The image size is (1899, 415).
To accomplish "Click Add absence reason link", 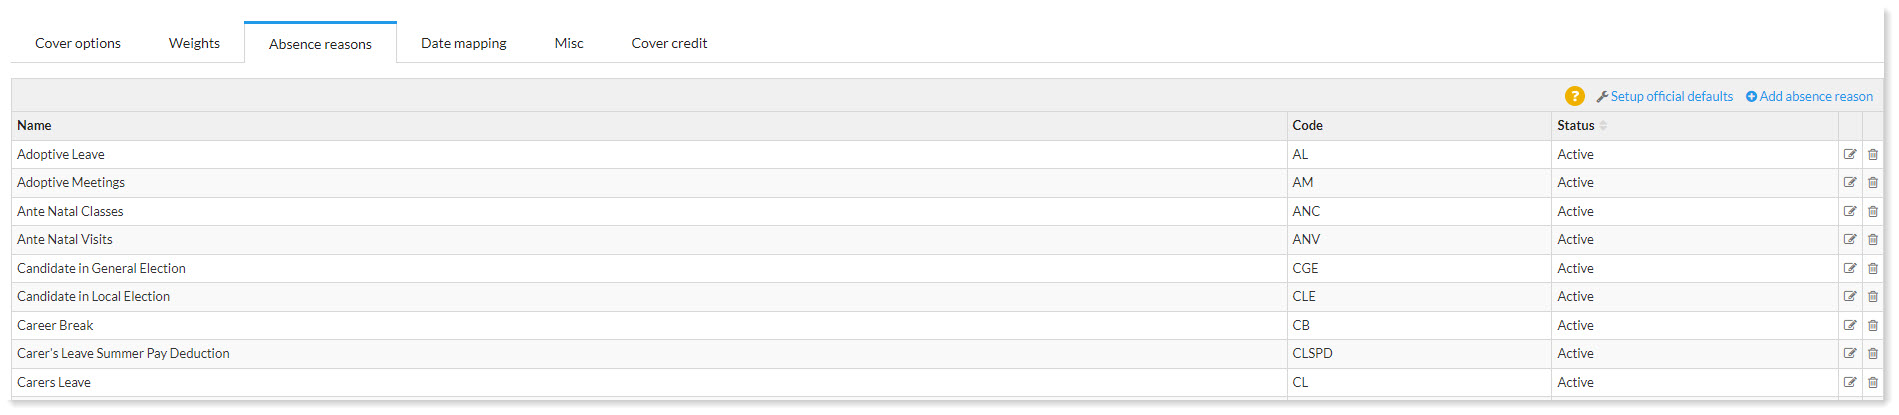I will pyautogui.click(x=1809, y=96).
